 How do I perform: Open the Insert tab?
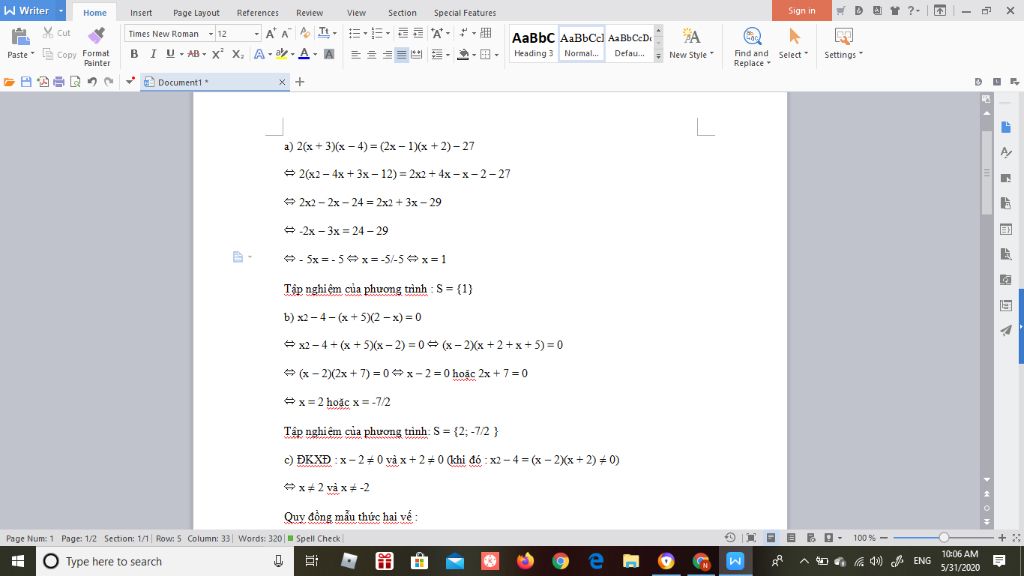141,12
